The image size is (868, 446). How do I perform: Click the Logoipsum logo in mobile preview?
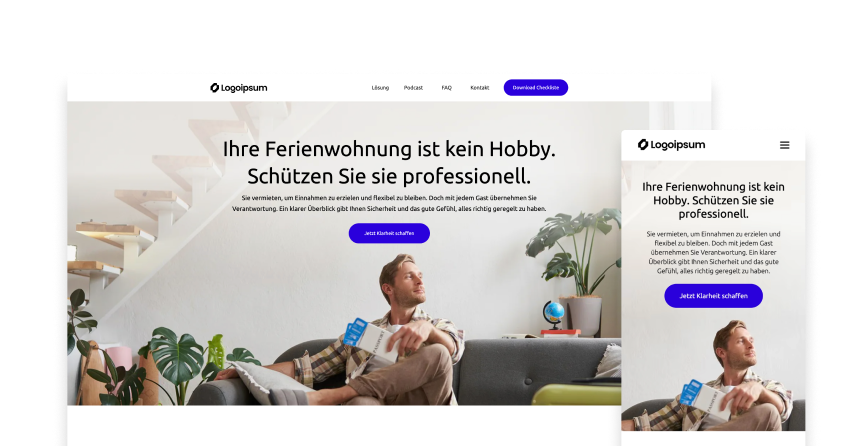pyautogui.click(x=671, y=145)
